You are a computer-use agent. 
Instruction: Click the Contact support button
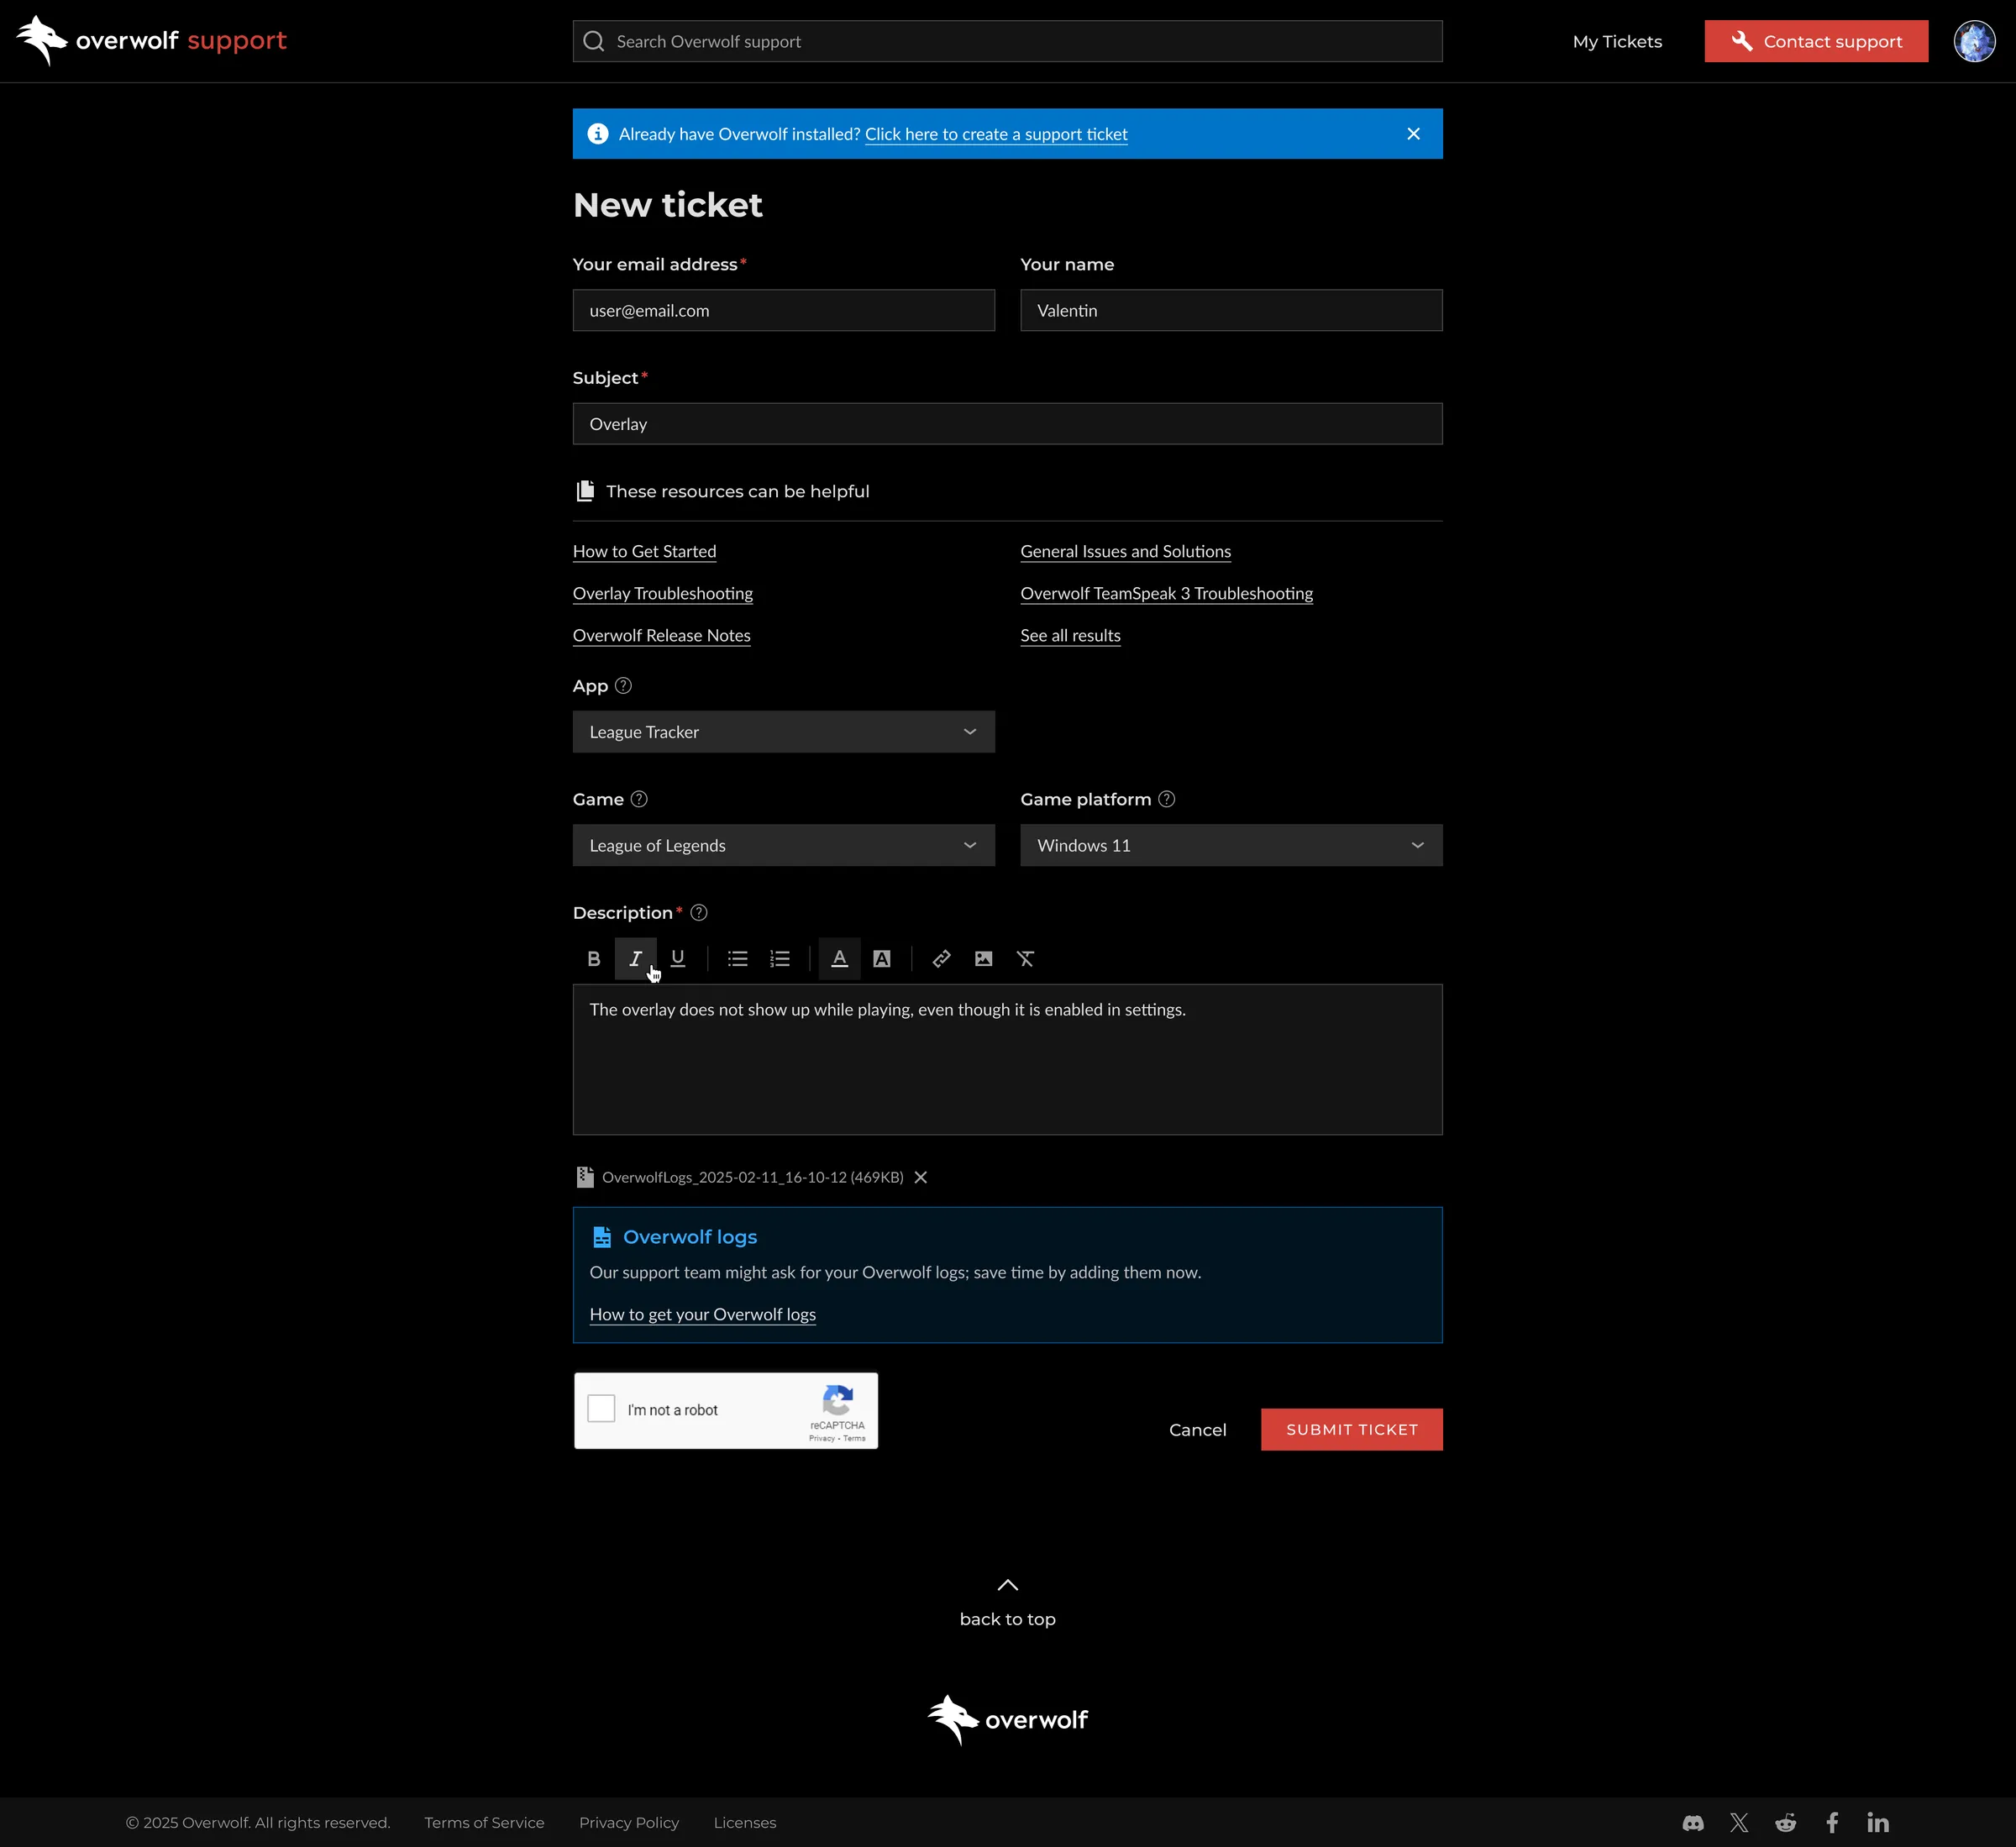(1816, 41)
